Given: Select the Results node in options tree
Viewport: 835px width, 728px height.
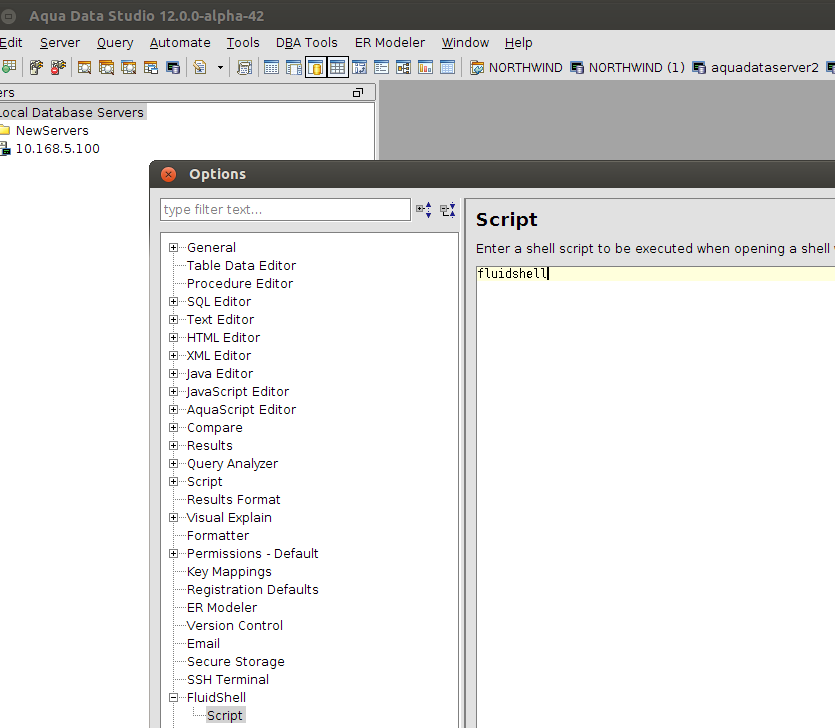Looking at the screenshot, I should (x=209, y=446).
